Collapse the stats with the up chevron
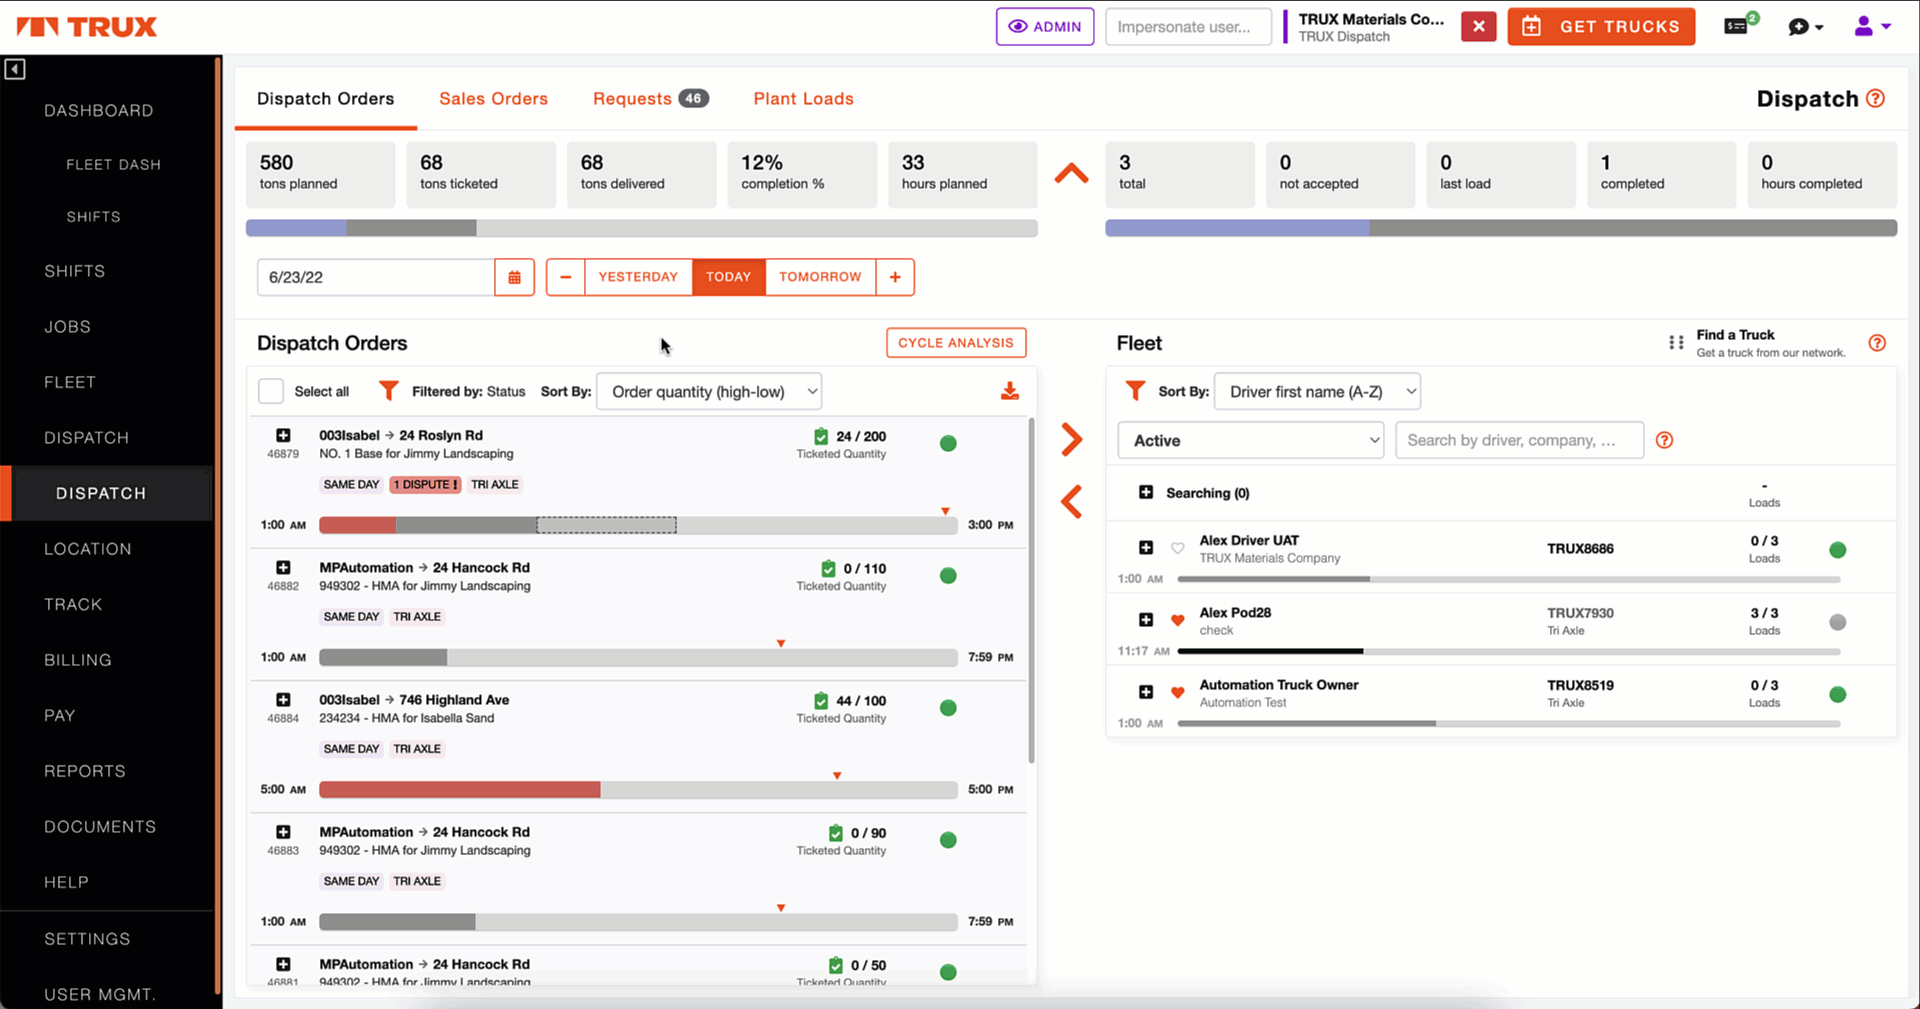Image resolution: width=1920 pixels, height=1009 pixels. click(1071, 174)
